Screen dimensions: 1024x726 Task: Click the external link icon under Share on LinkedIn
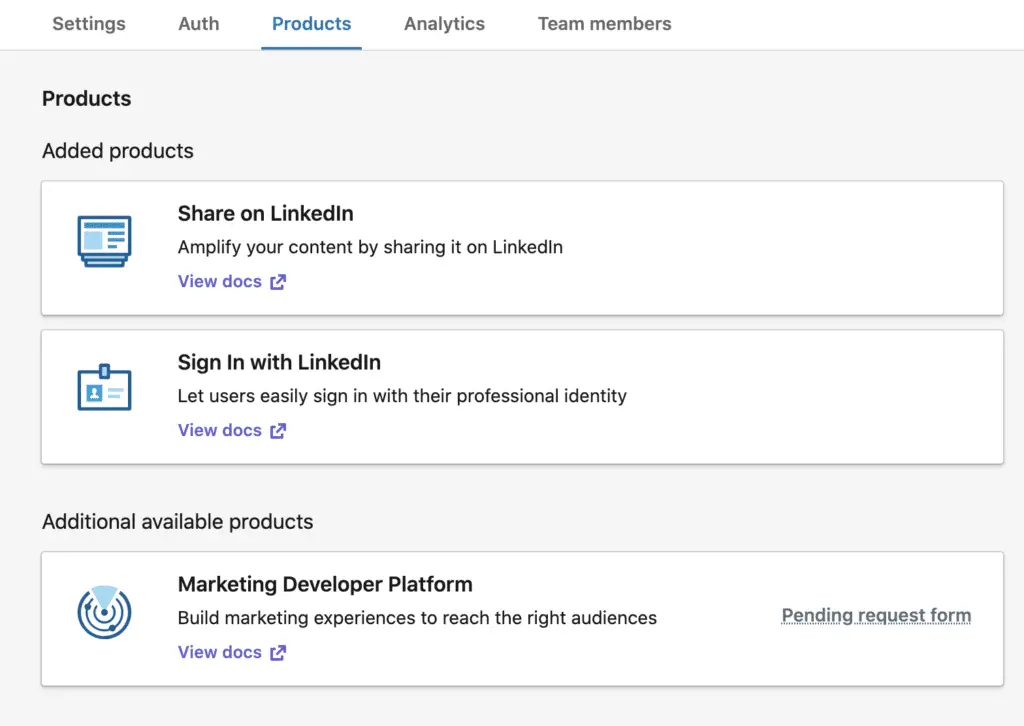tap(278, 282)
